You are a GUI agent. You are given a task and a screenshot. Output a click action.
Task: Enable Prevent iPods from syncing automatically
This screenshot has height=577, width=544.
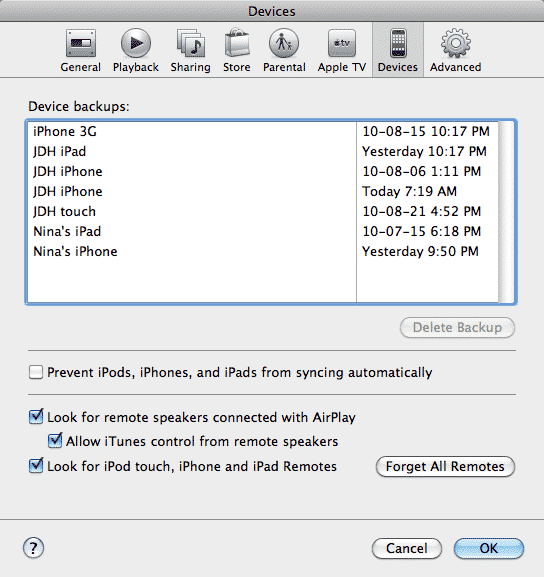pyautogui.click(x=36, y=372)
